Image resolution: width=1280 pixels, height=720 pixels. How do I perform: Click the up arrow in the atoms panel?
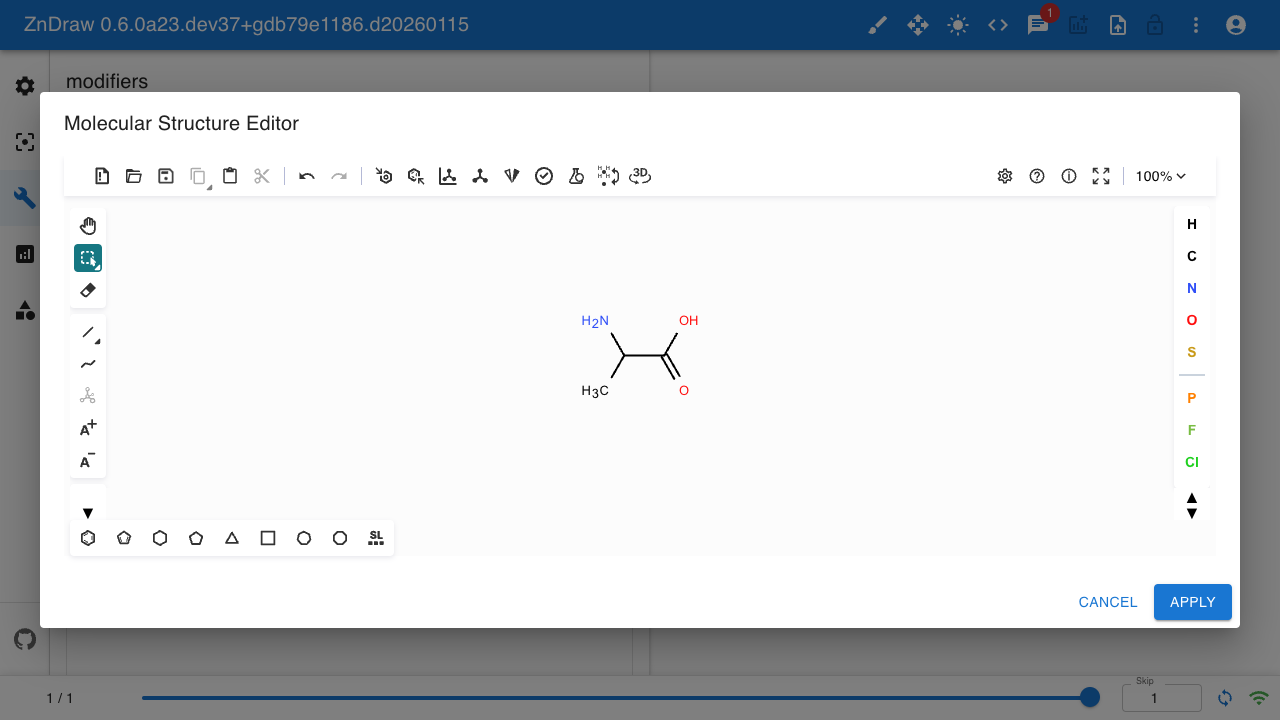(x=1192, y=497)
